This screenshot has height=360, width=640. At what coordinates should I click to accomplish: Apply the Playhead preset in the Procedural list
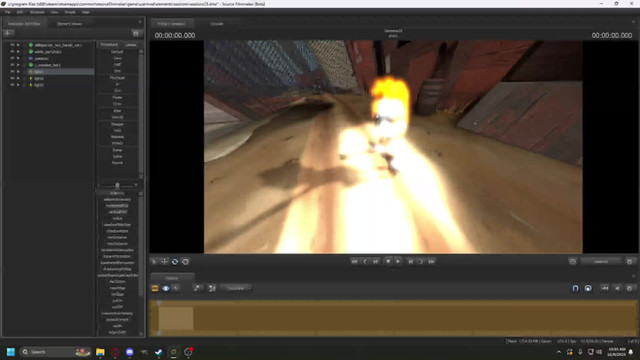pos(117,78)
